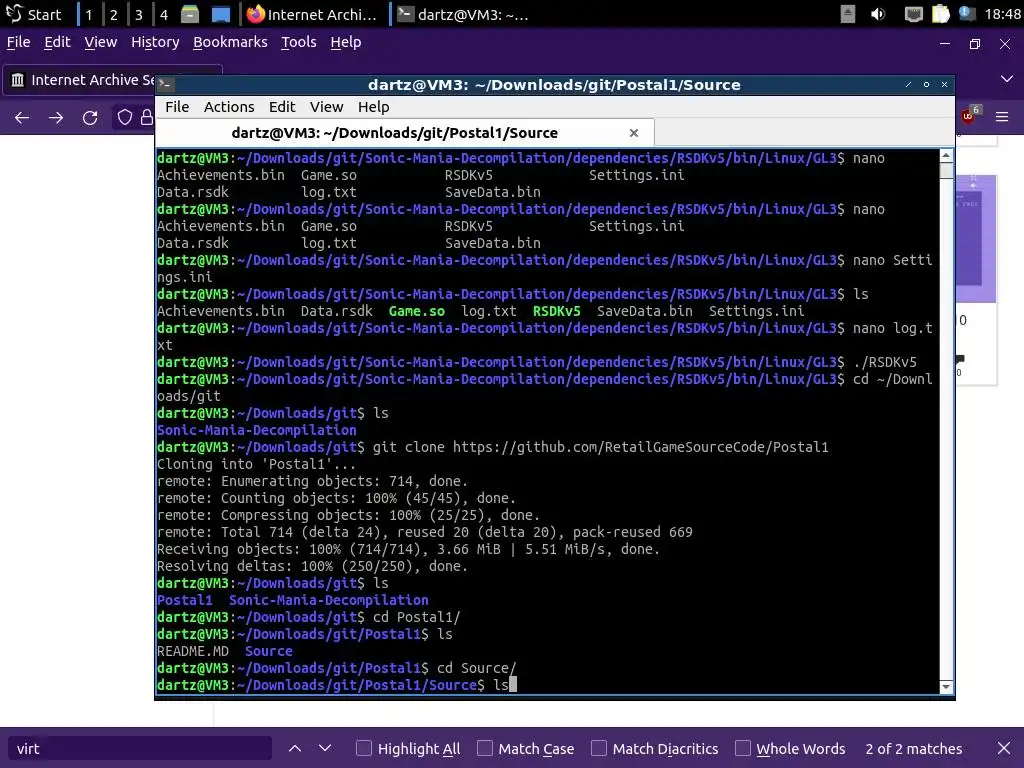Click the update notifier tray icon
Image resolution: width=1024 pixels, height=768 pixels.
coord(967,14)
